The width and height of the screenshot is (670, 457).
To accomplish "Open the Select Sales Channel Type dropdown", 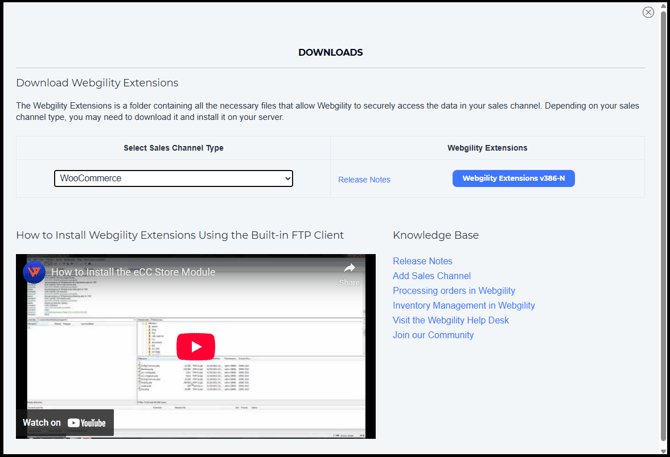I will point(173,178).
